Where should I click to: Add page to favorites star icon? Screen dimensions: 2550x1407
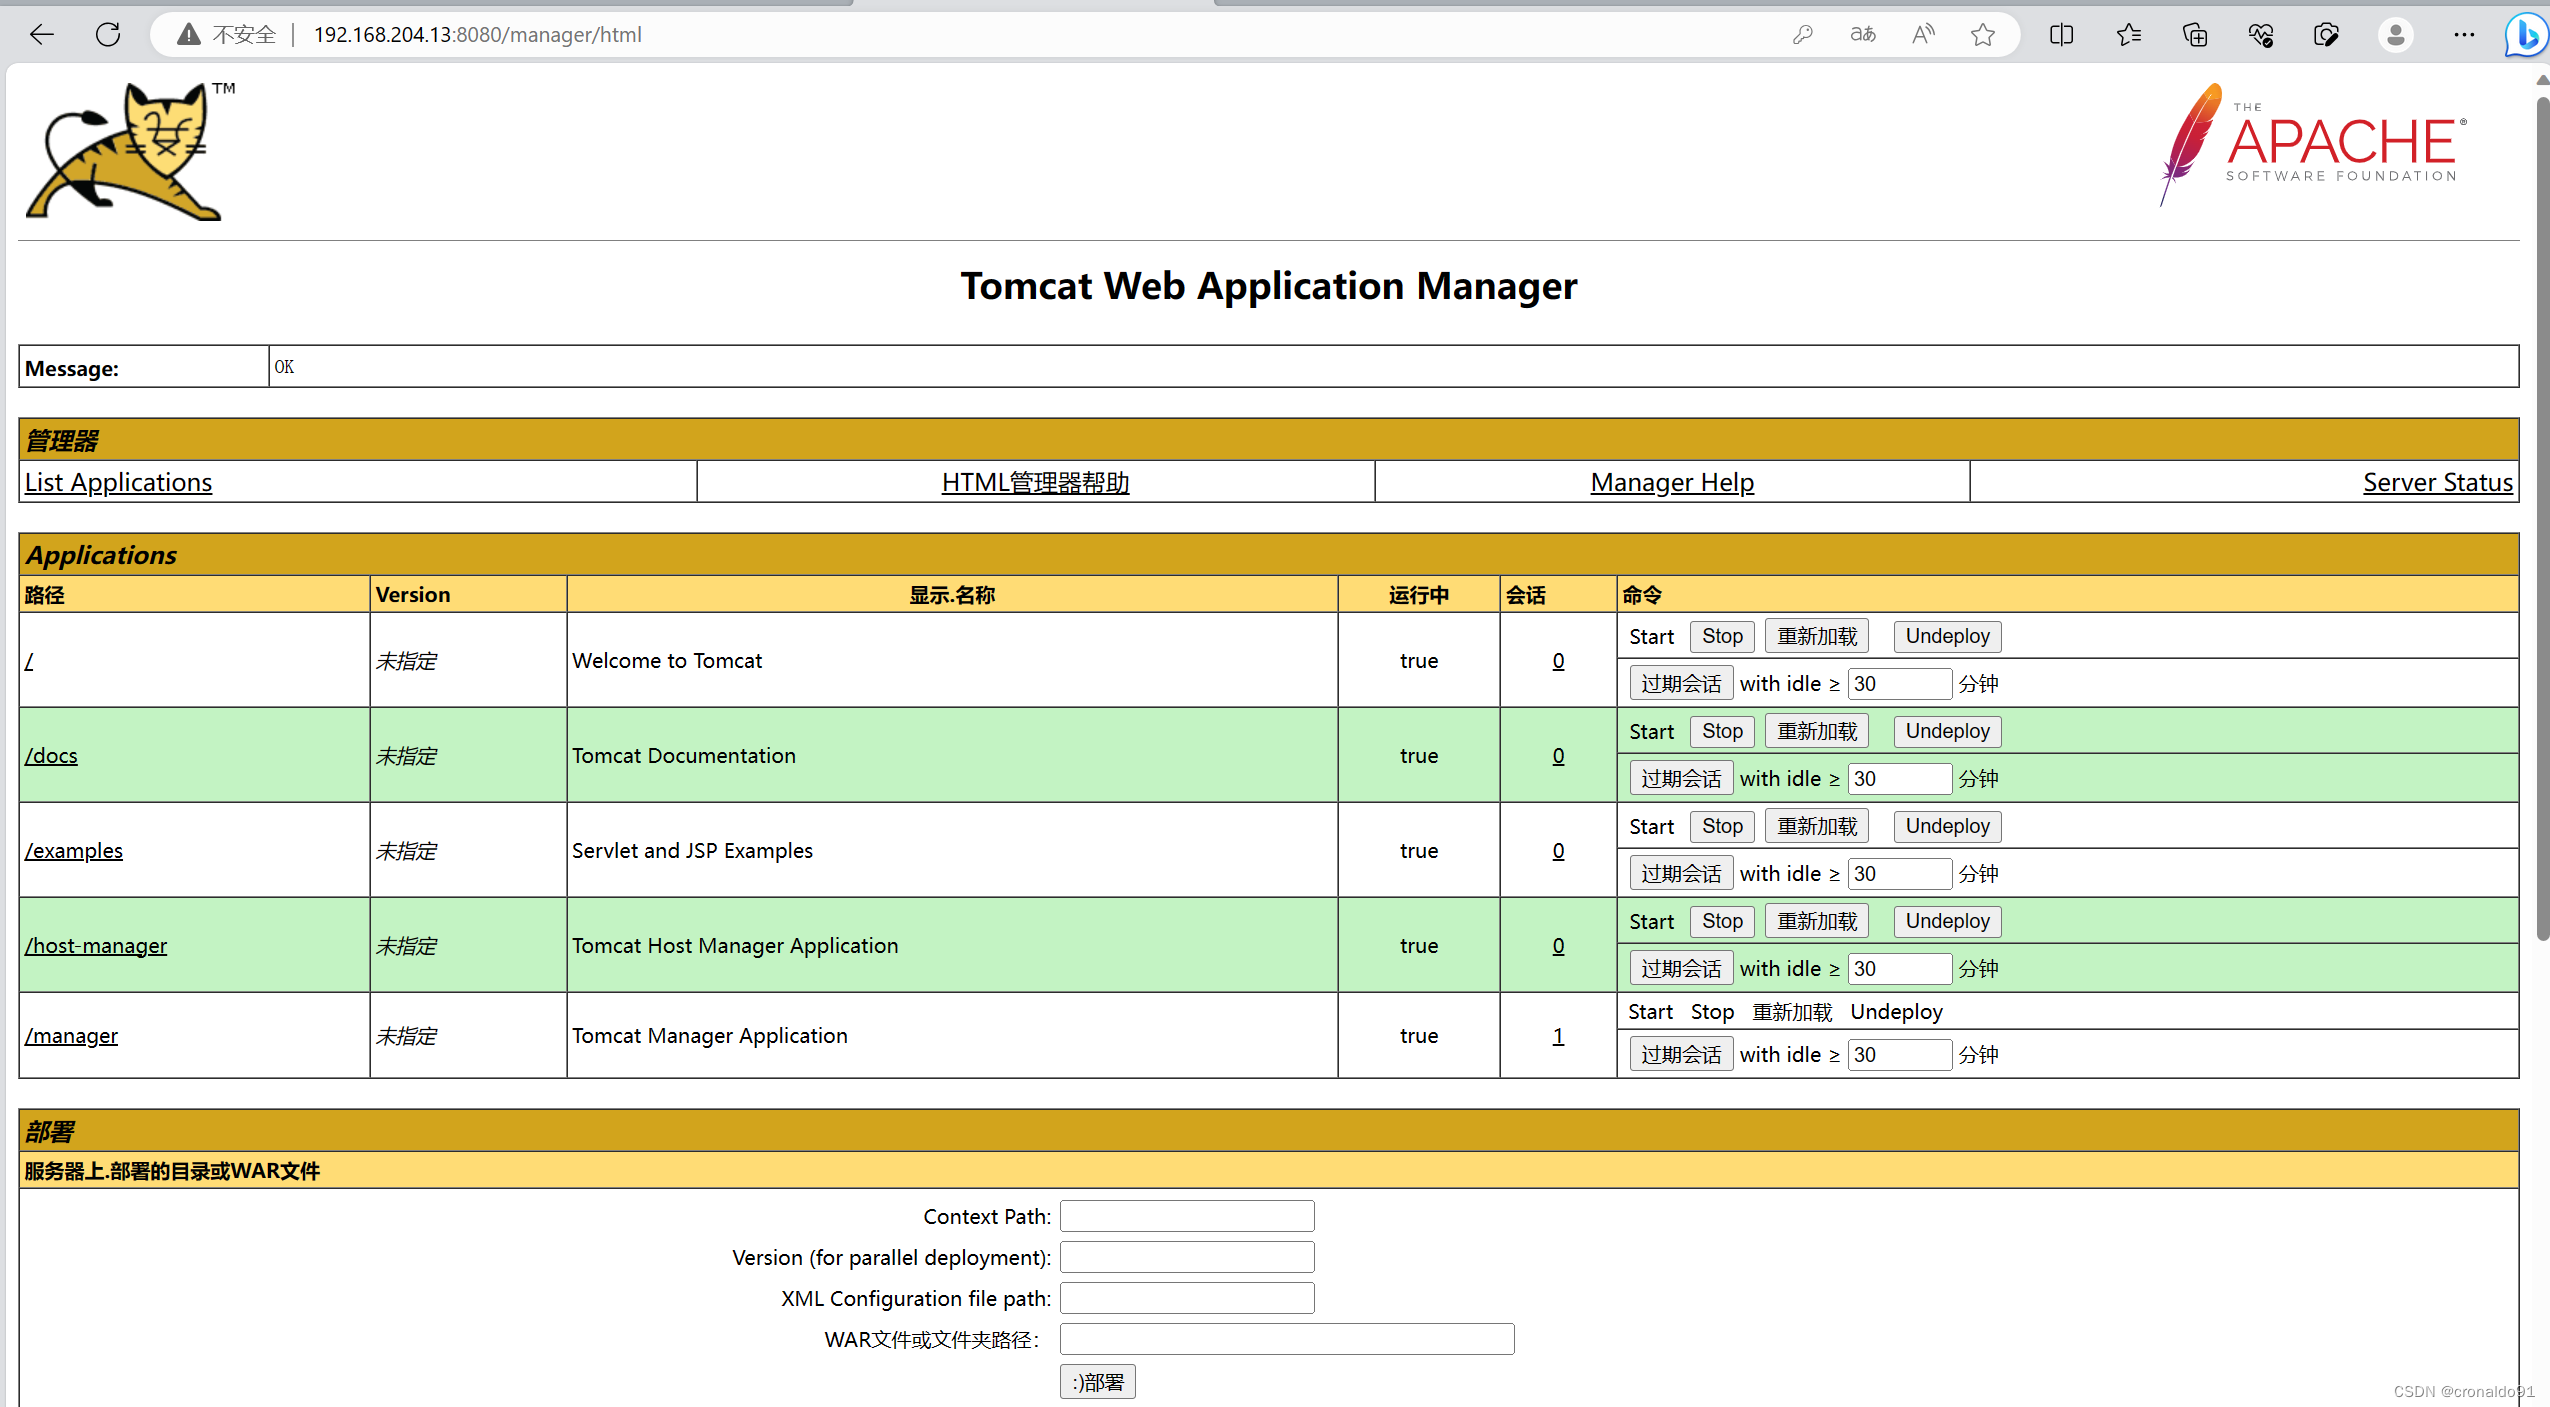pyautogui.click(x=1983, y=35)
